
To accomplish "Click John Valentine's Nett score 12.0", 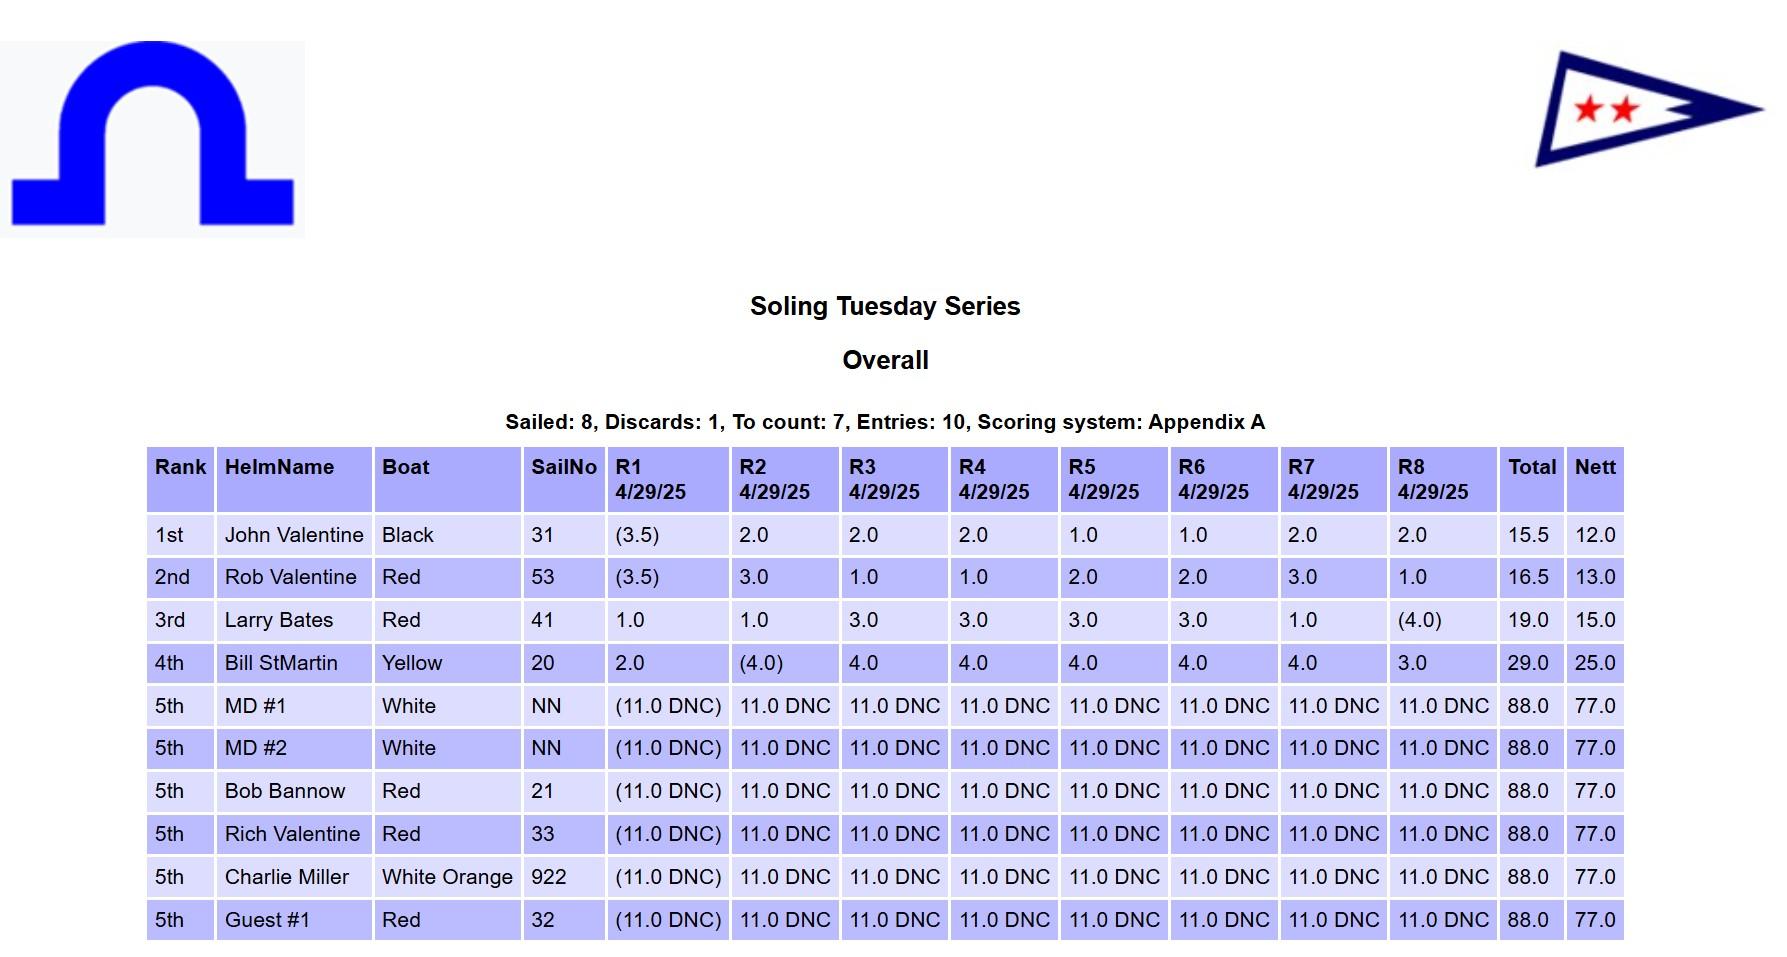I will coord(1595,535).
